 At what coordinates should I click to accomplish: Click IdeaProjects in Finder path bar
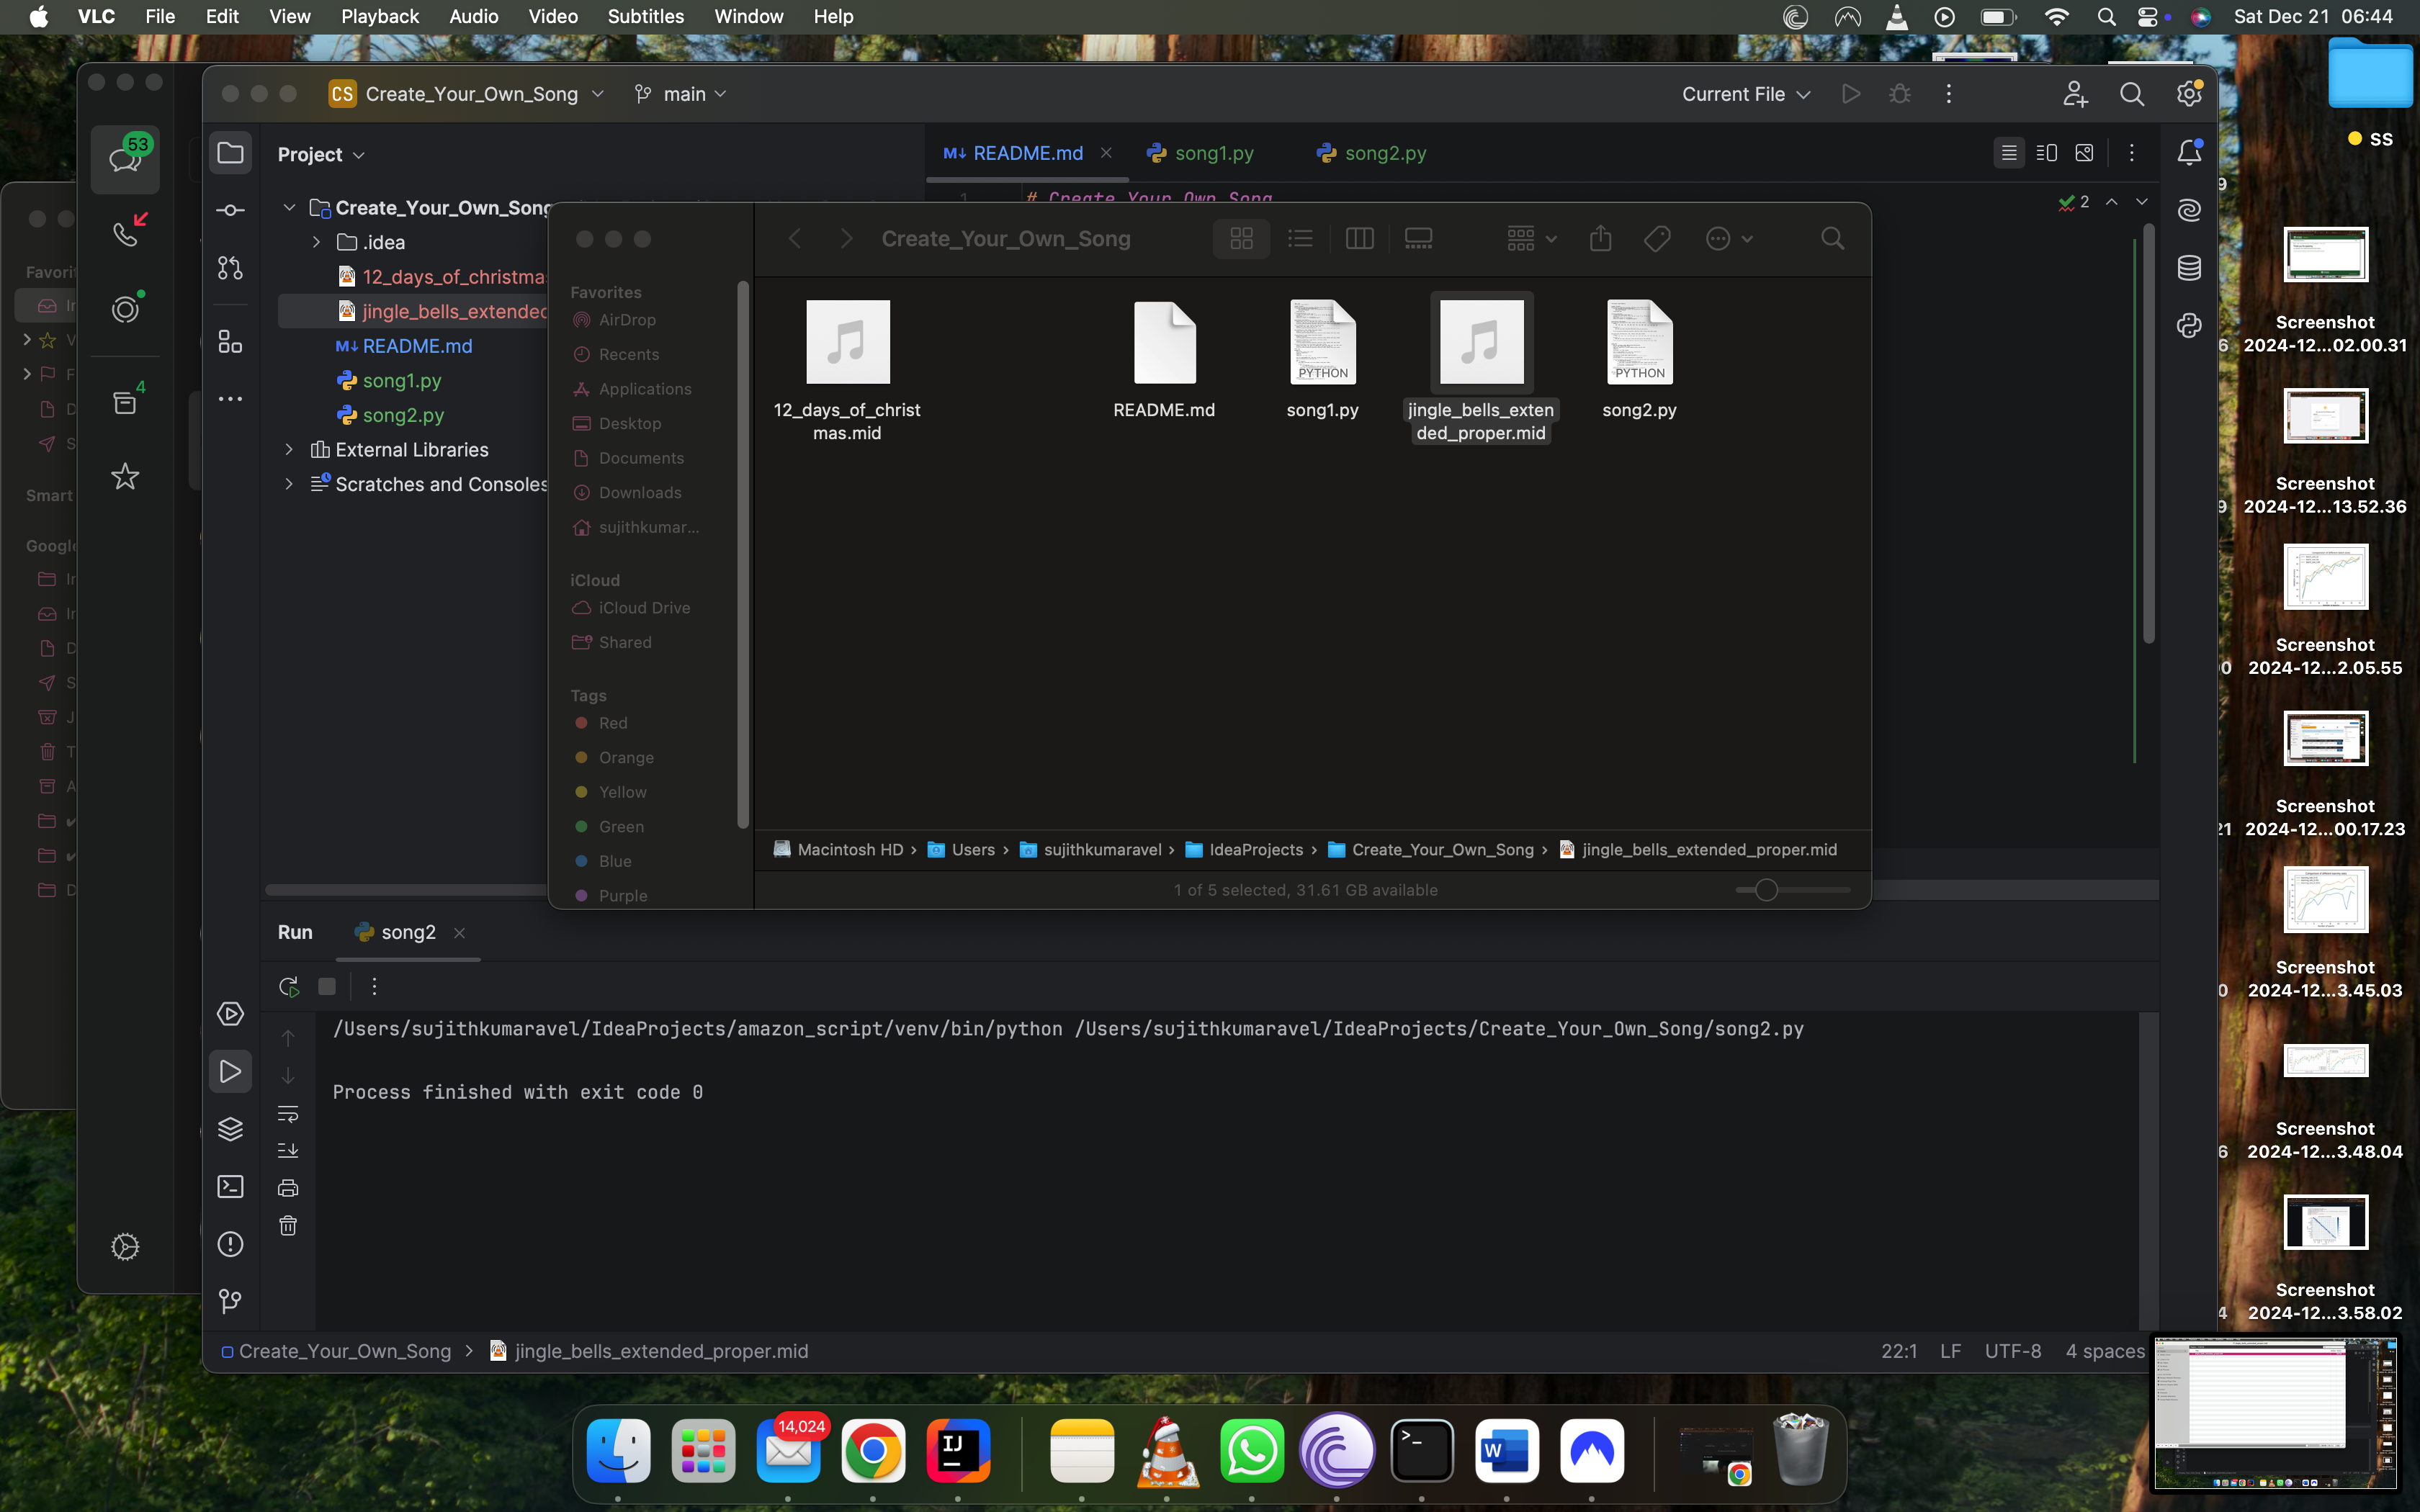(x=1255, y=850)
